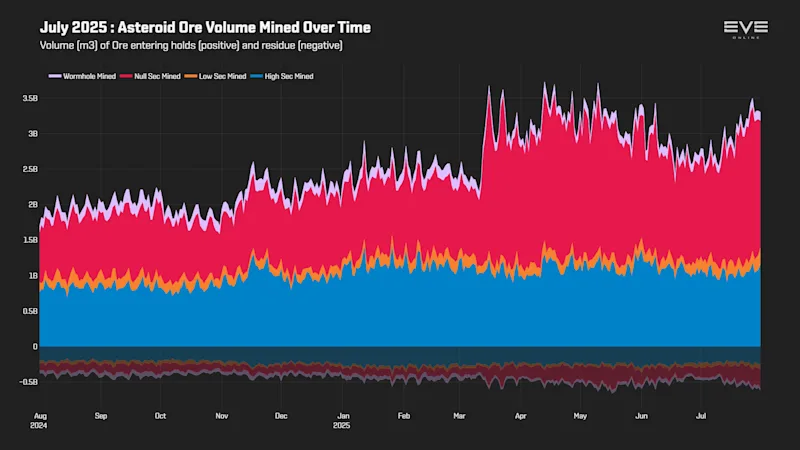Click the Oct x-axis label
This screenshot has width=800, height=450.
click(x=160, y=416)
